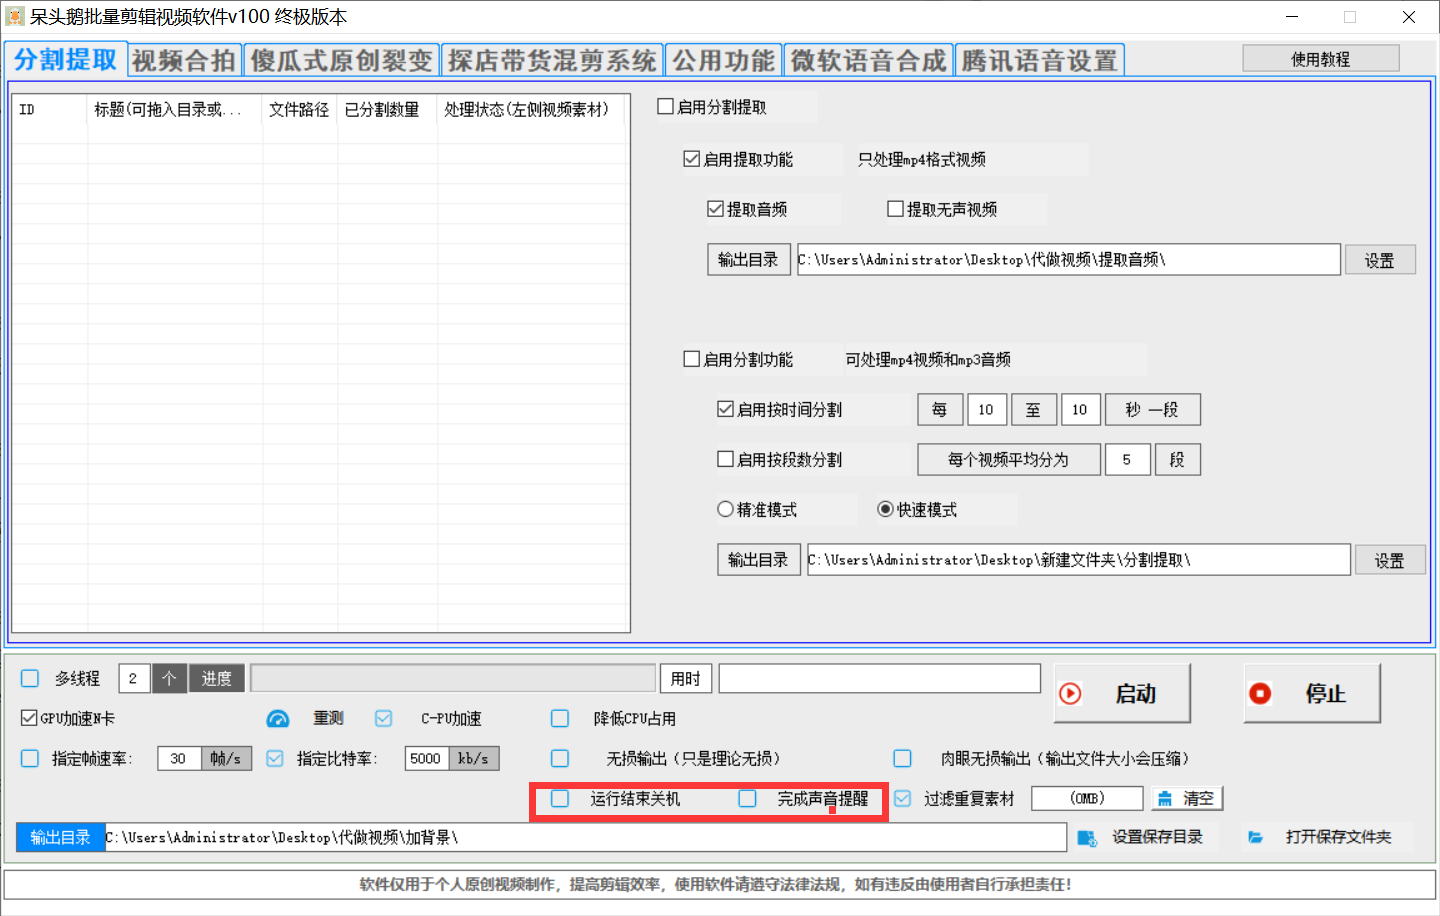Click the bitrate field showing 5000

click(x=426, y=759)
